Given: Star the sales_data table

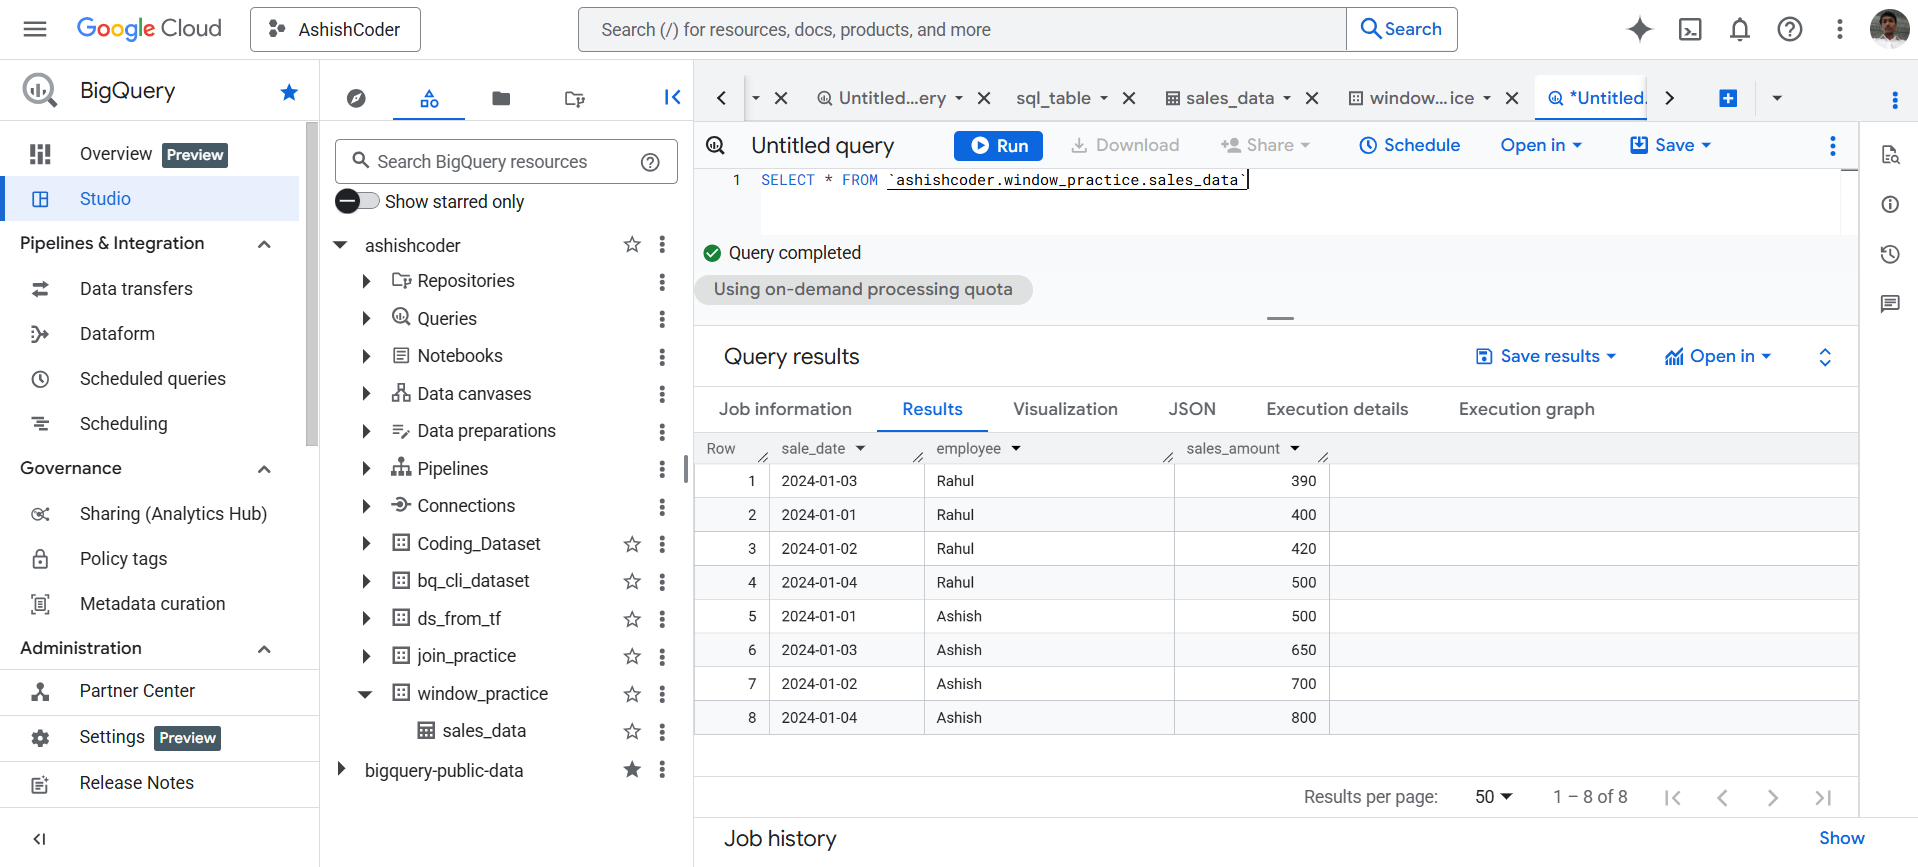Looking at the screenshot, I should click(x=632, y=731).
